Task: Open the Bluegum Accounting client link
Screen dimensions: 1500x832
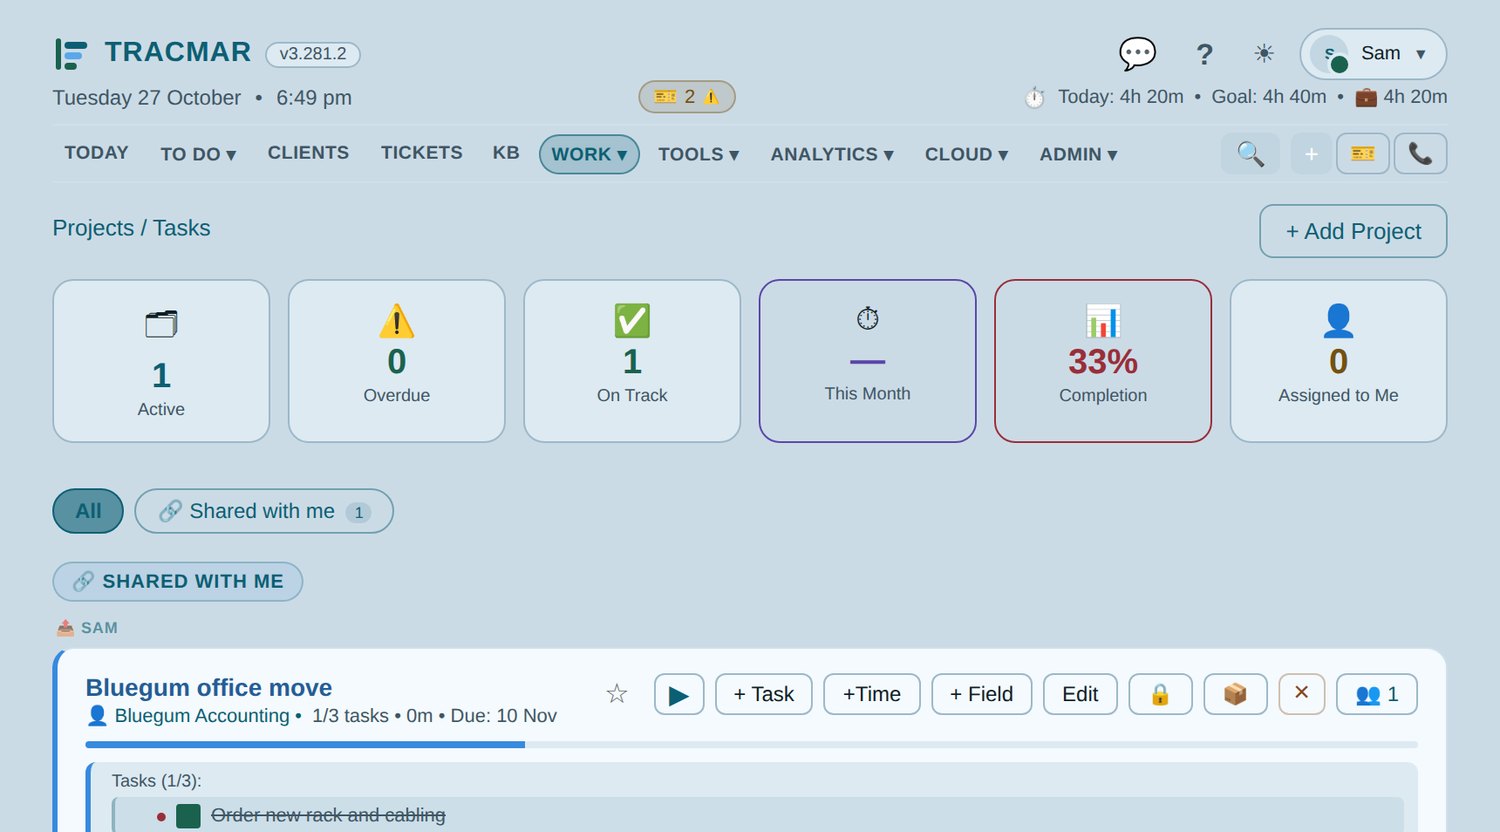Action: [201, 716]
